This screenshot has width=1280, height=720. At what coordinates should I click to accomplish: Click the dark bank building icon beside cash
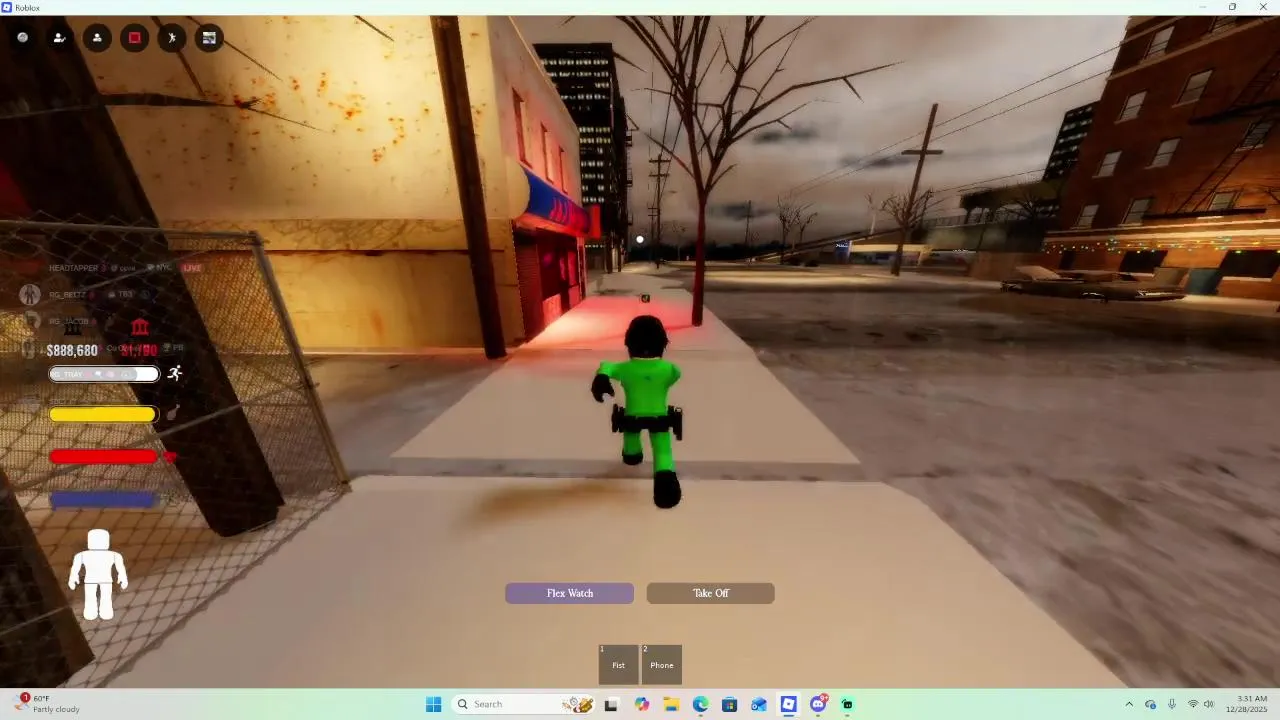[x=73, y=328]
